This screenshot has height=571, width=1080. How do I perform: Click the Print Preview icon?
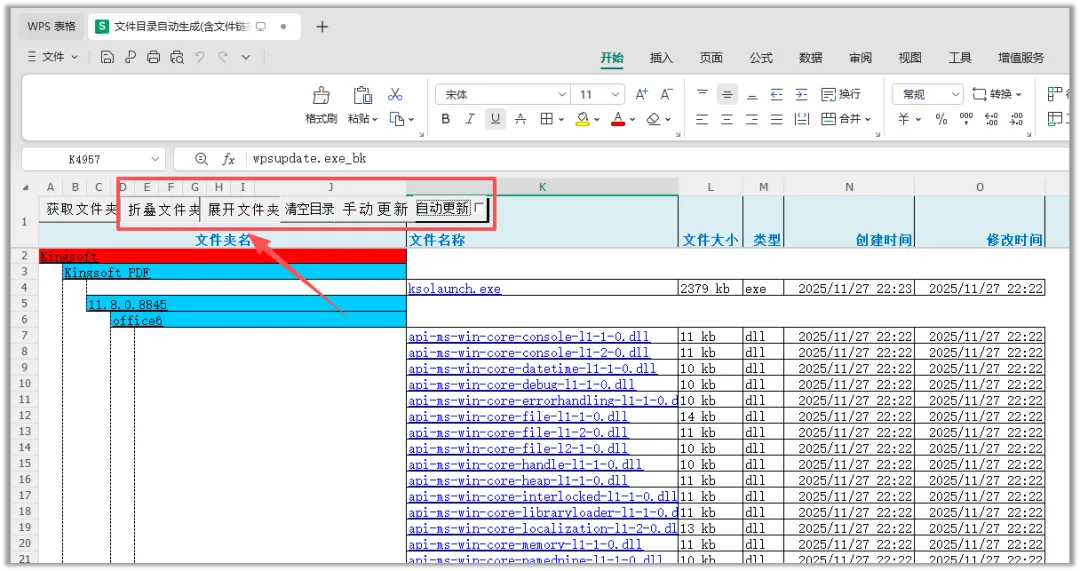(x=177, y=57)
